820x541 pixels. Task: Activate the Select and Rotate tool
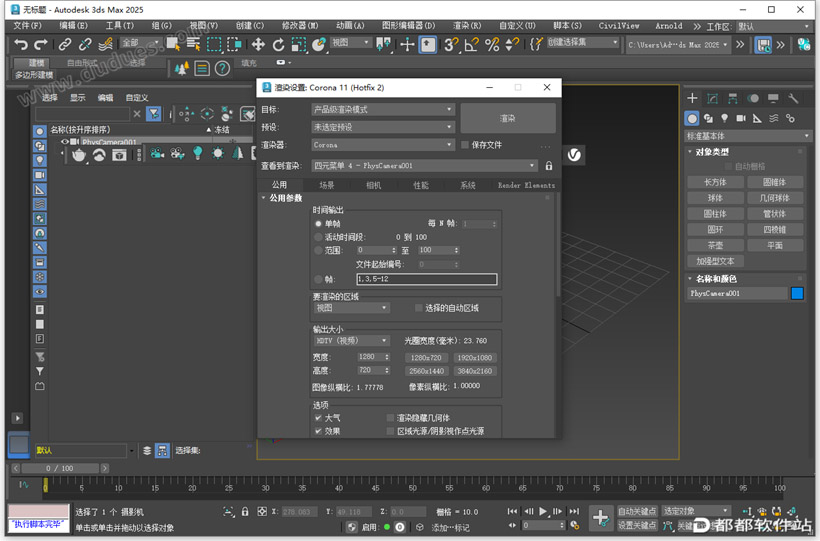tap(278, 44)
